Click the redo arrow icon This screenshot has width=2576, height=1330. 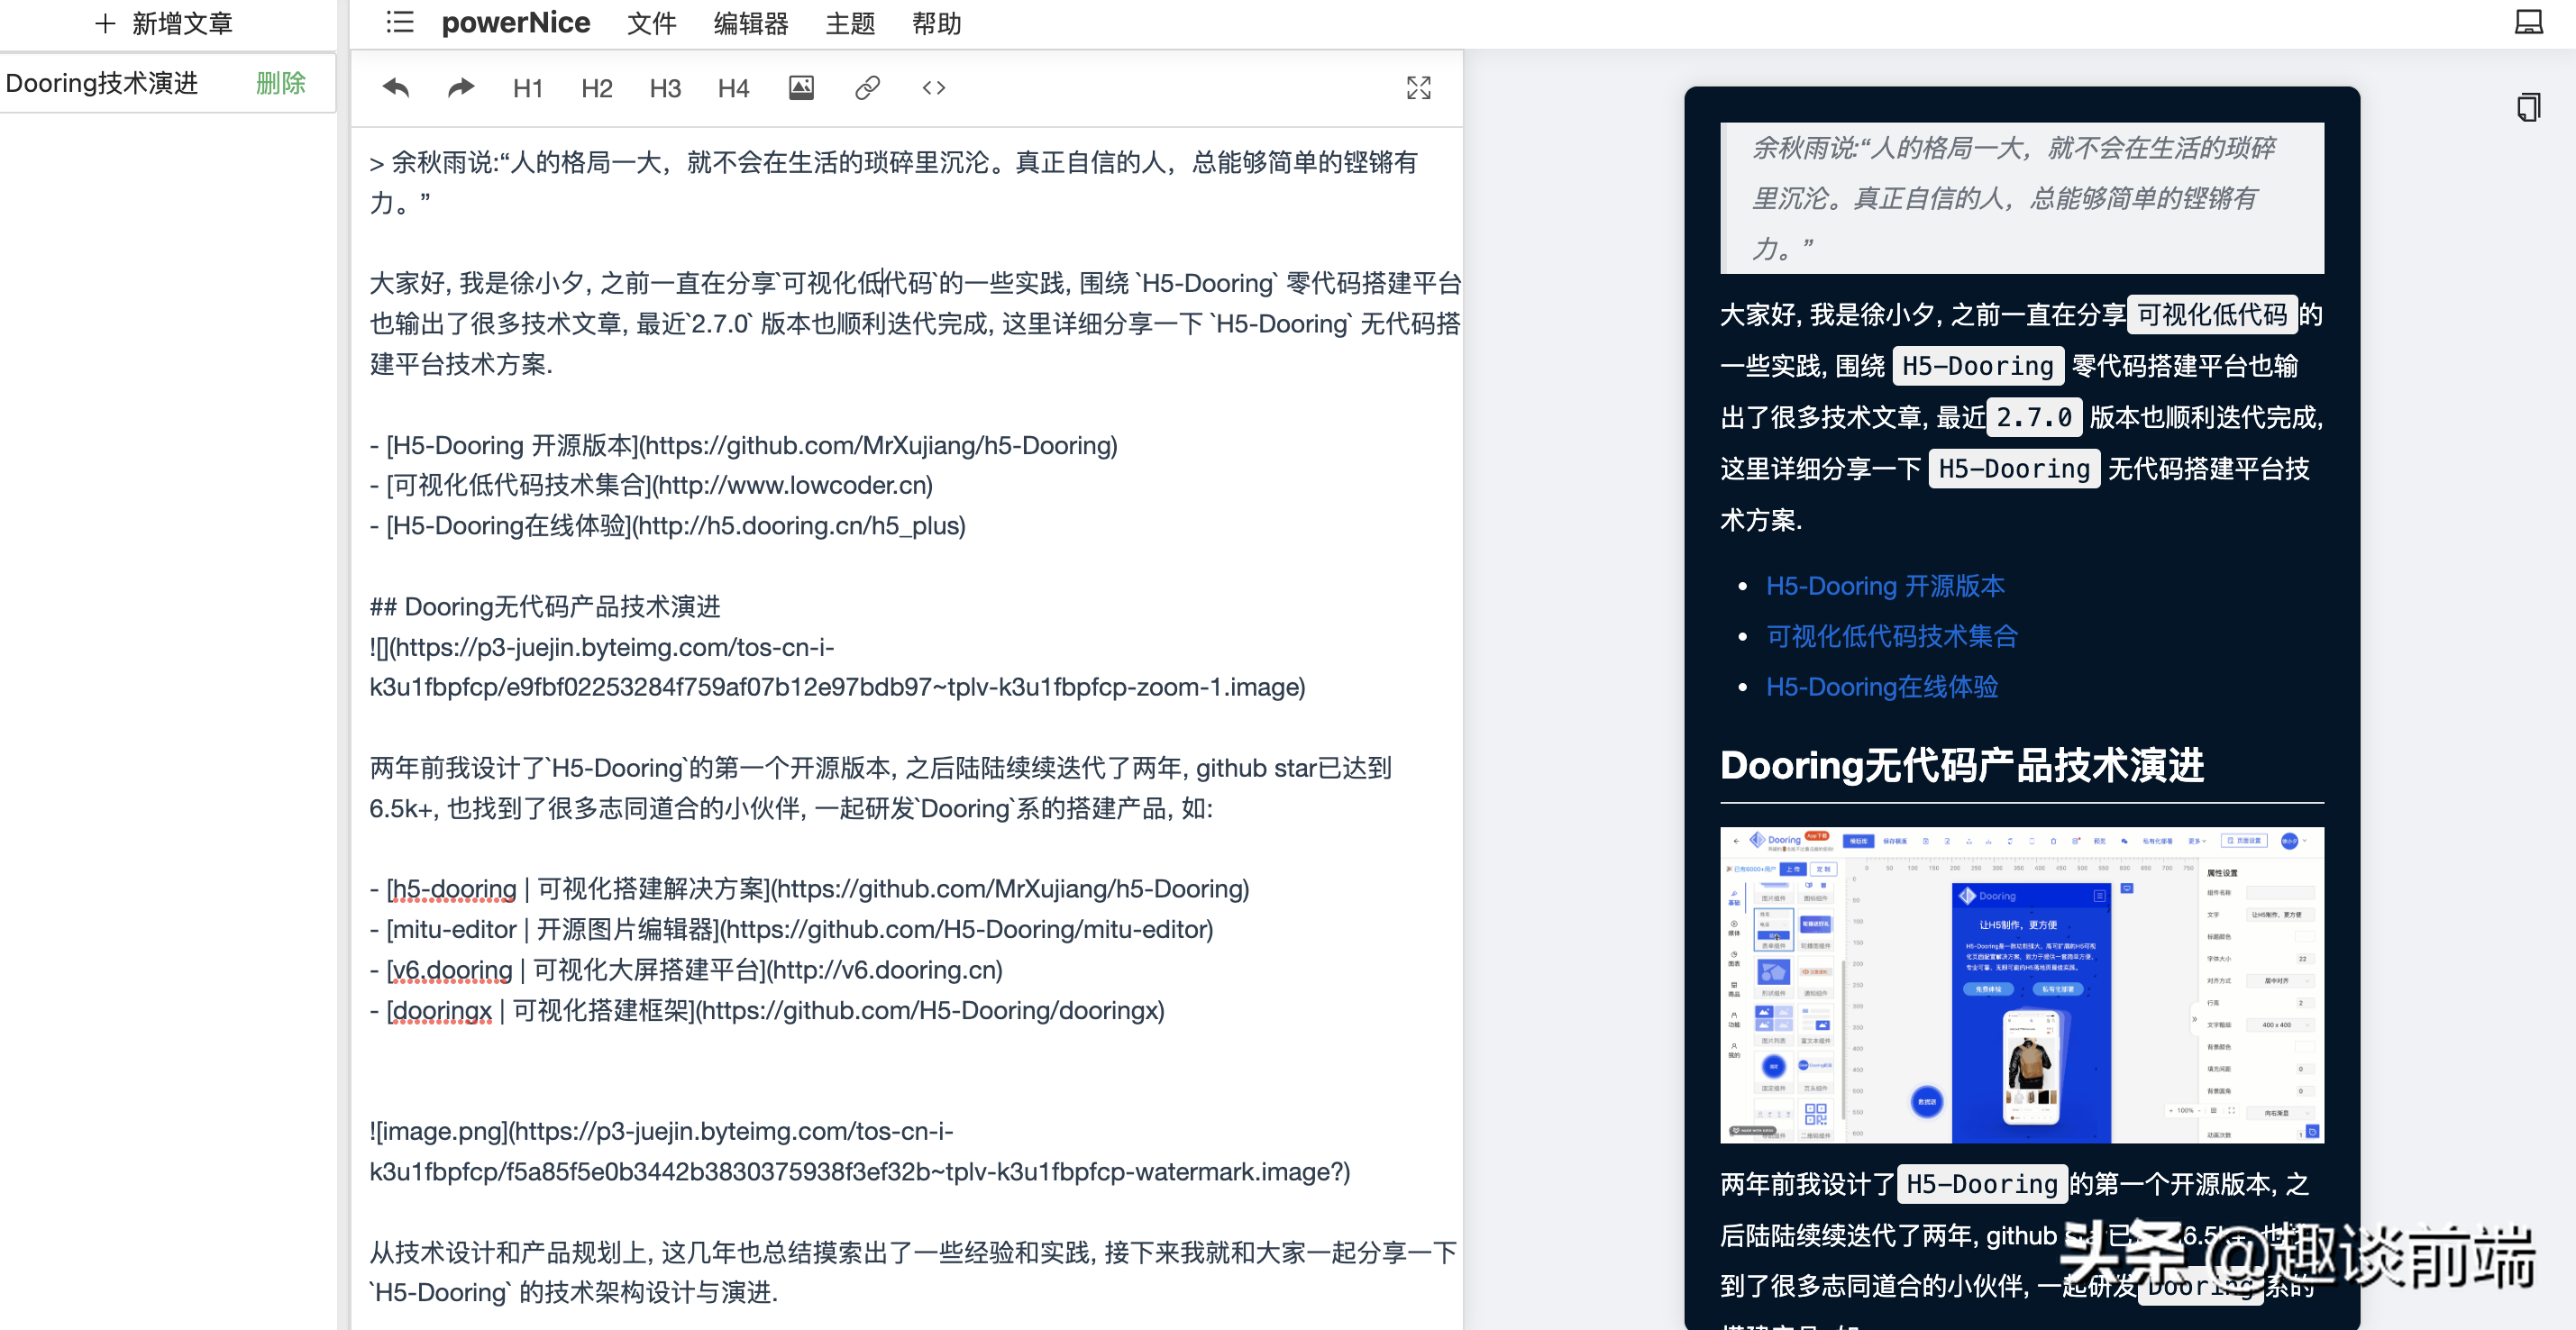(x=460, y=88)
